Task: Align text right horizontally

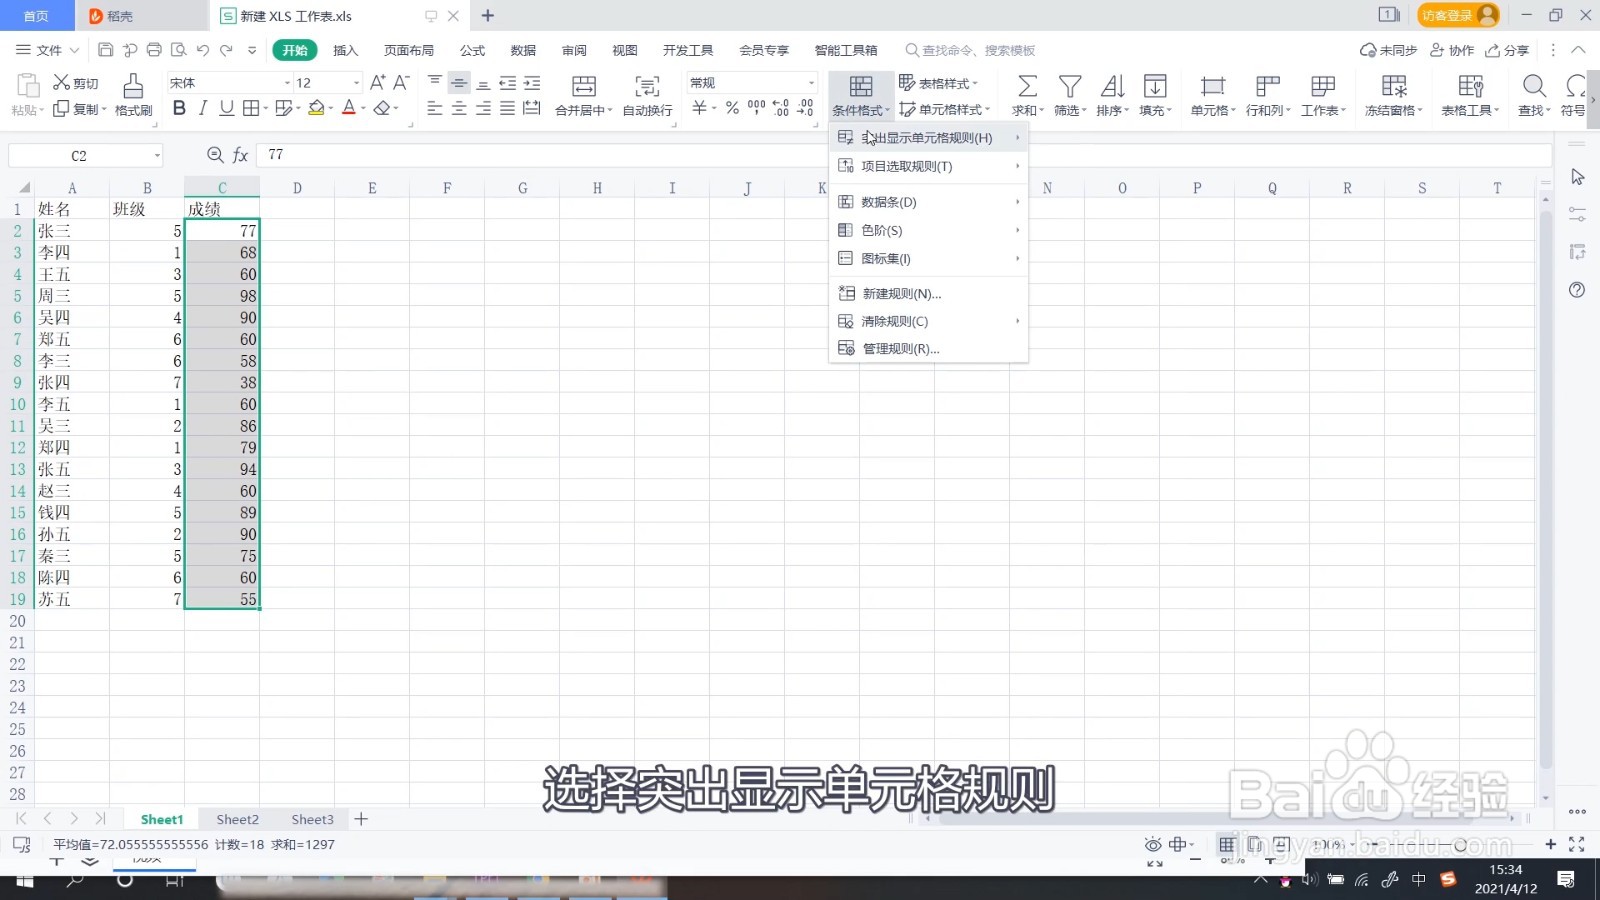Action: pyautogui.click(x=483, y=108)
